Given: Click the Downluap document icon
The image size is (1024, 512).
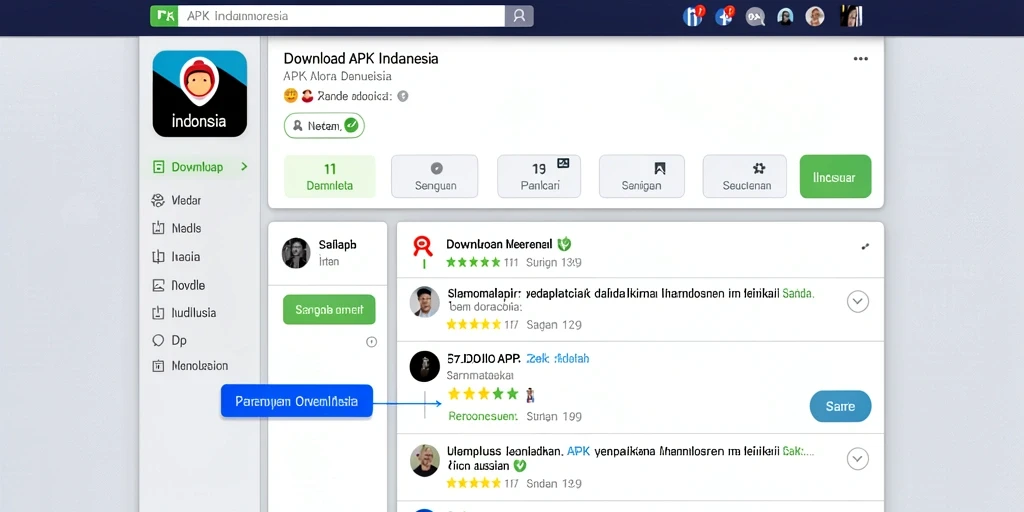Looking at the screenshot, I should (158, 167).
